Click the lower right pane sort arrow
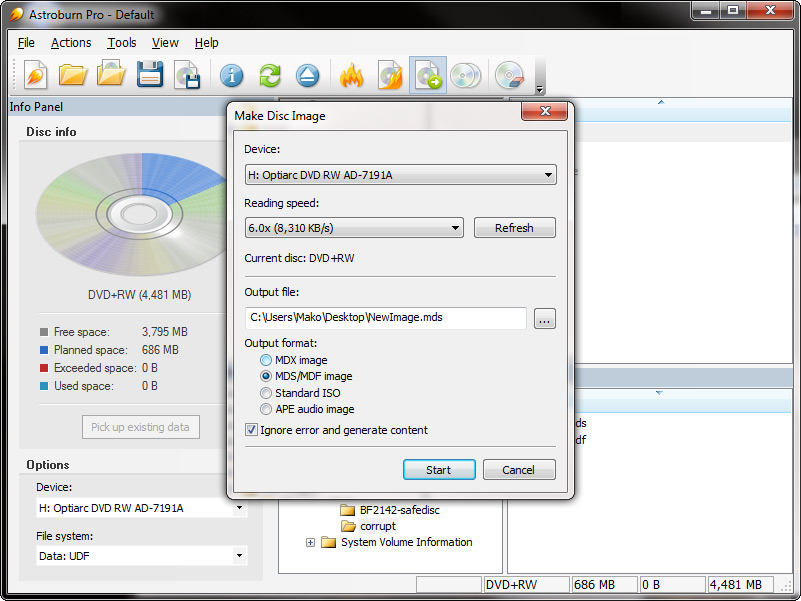Viewport: 801px width, 601px height. point(659,393)
